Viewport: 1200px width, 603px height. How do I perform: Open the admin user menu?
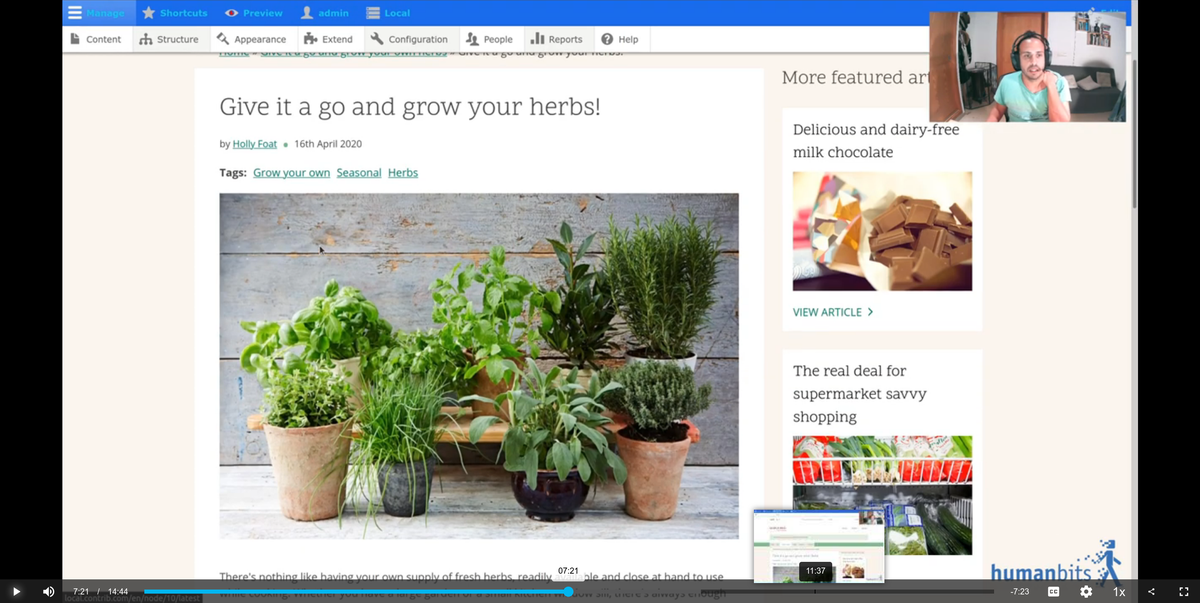pyautogui.click(x=325, y=13)
